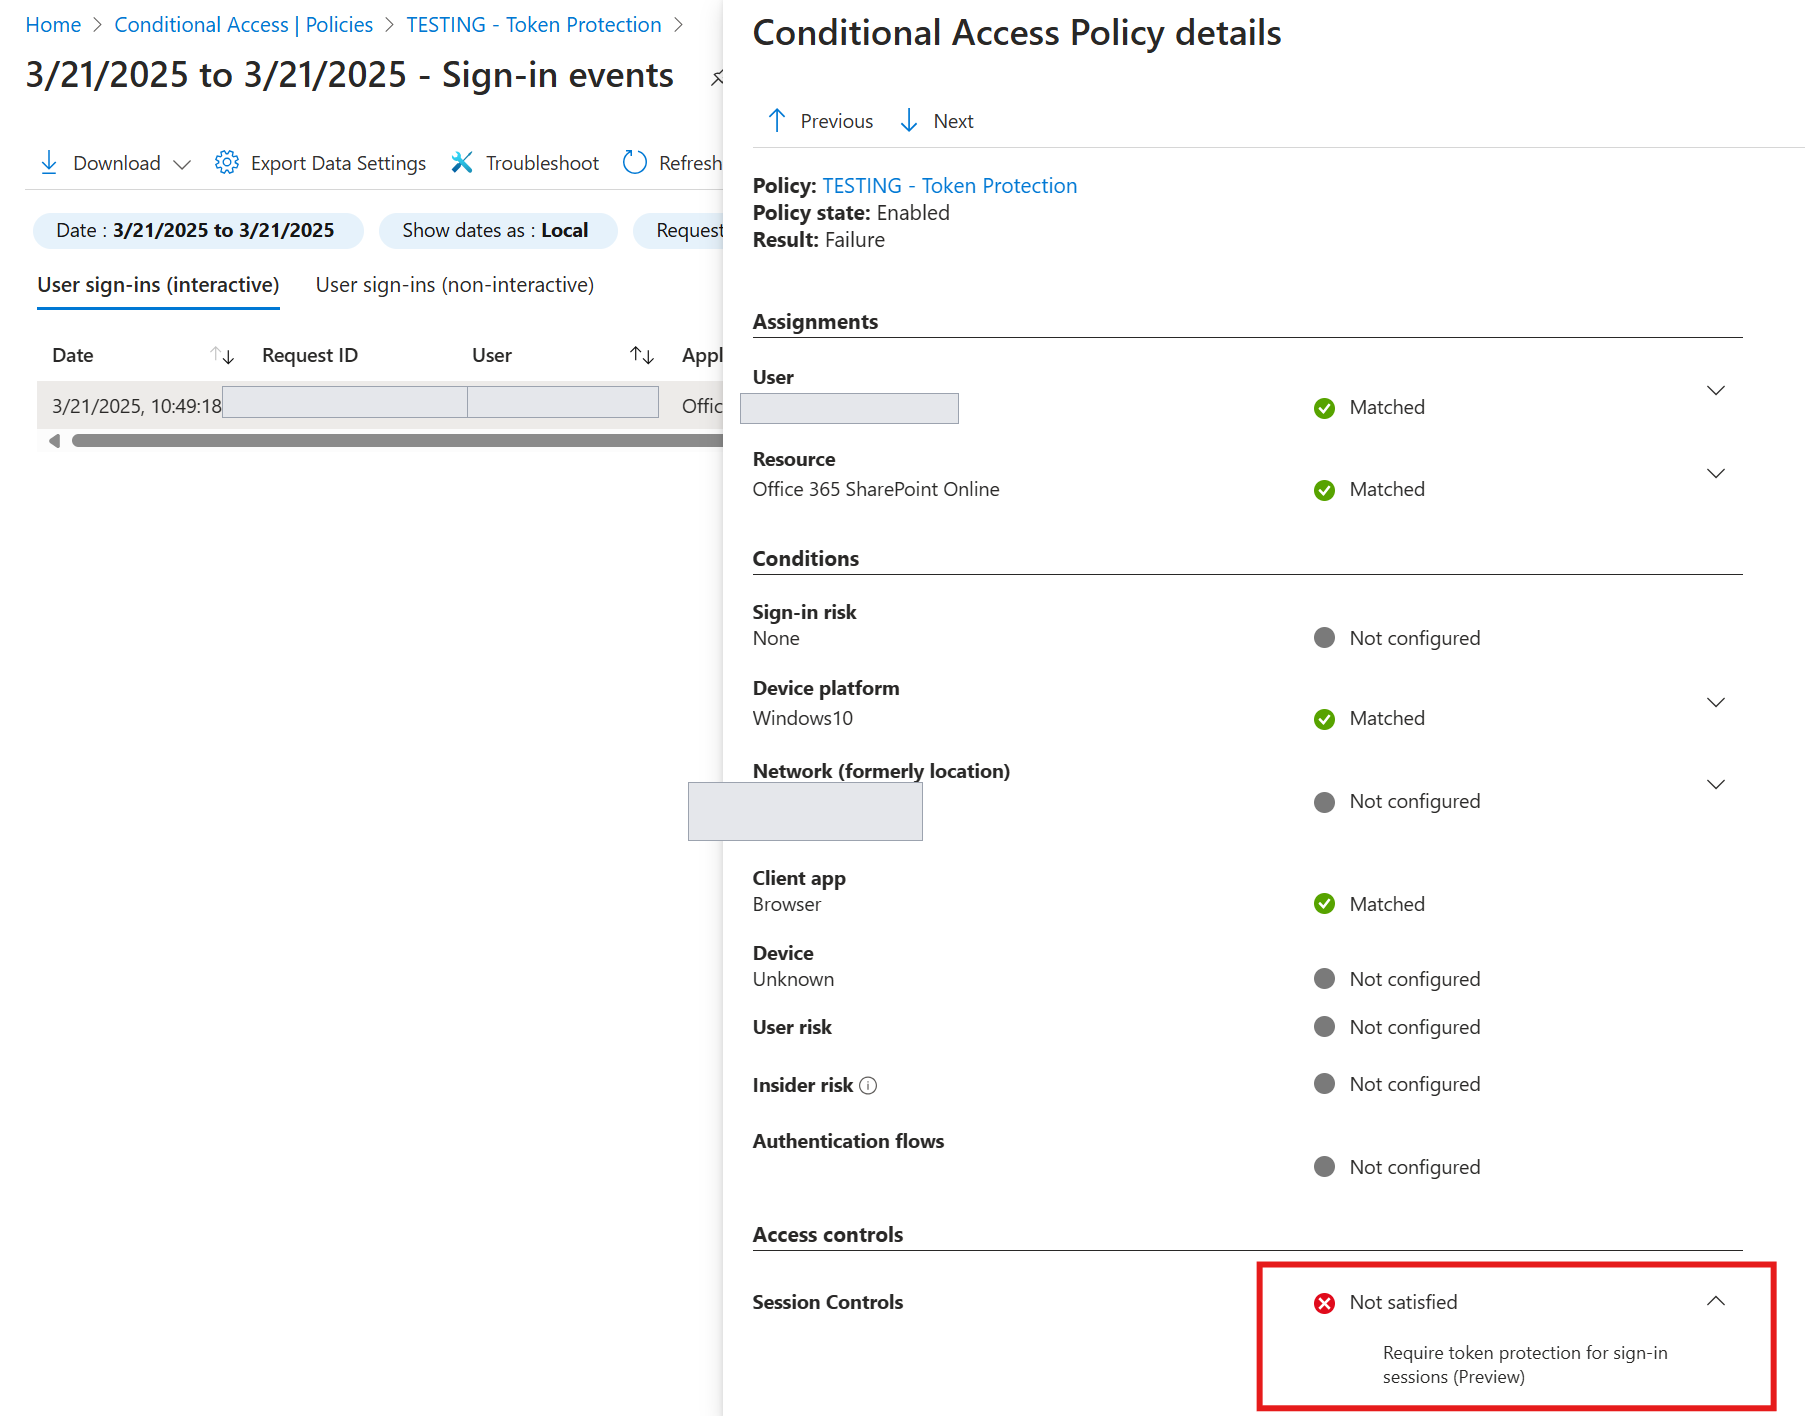This screenshot has height=1416, width=1805.
Task: Click the Troubleshoot wrench icon
Action: [x=461, y=163]
